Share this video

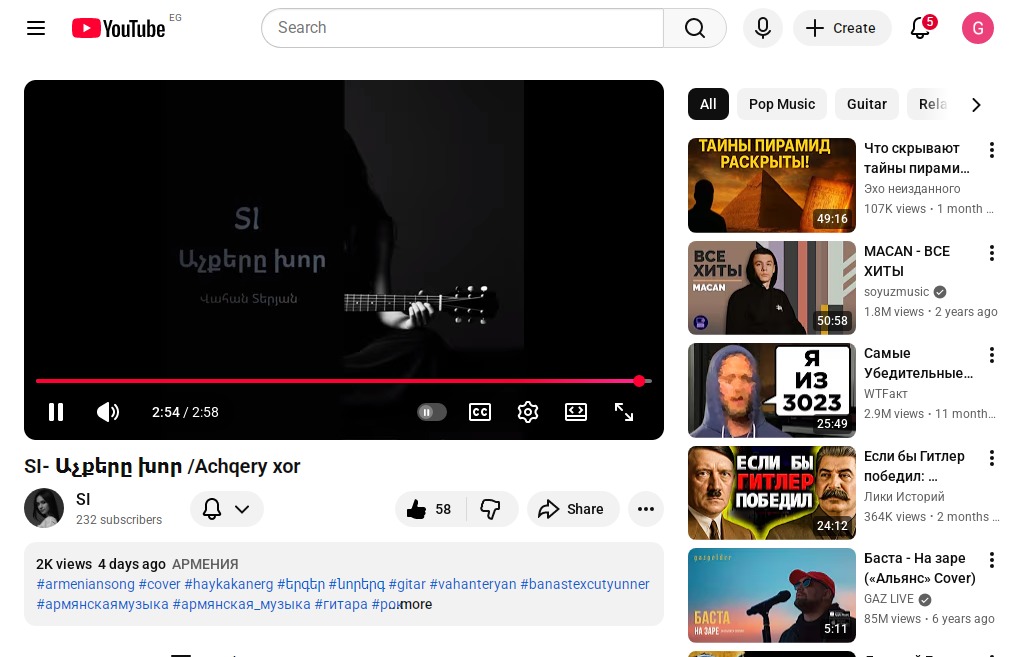tap(571, 509)
